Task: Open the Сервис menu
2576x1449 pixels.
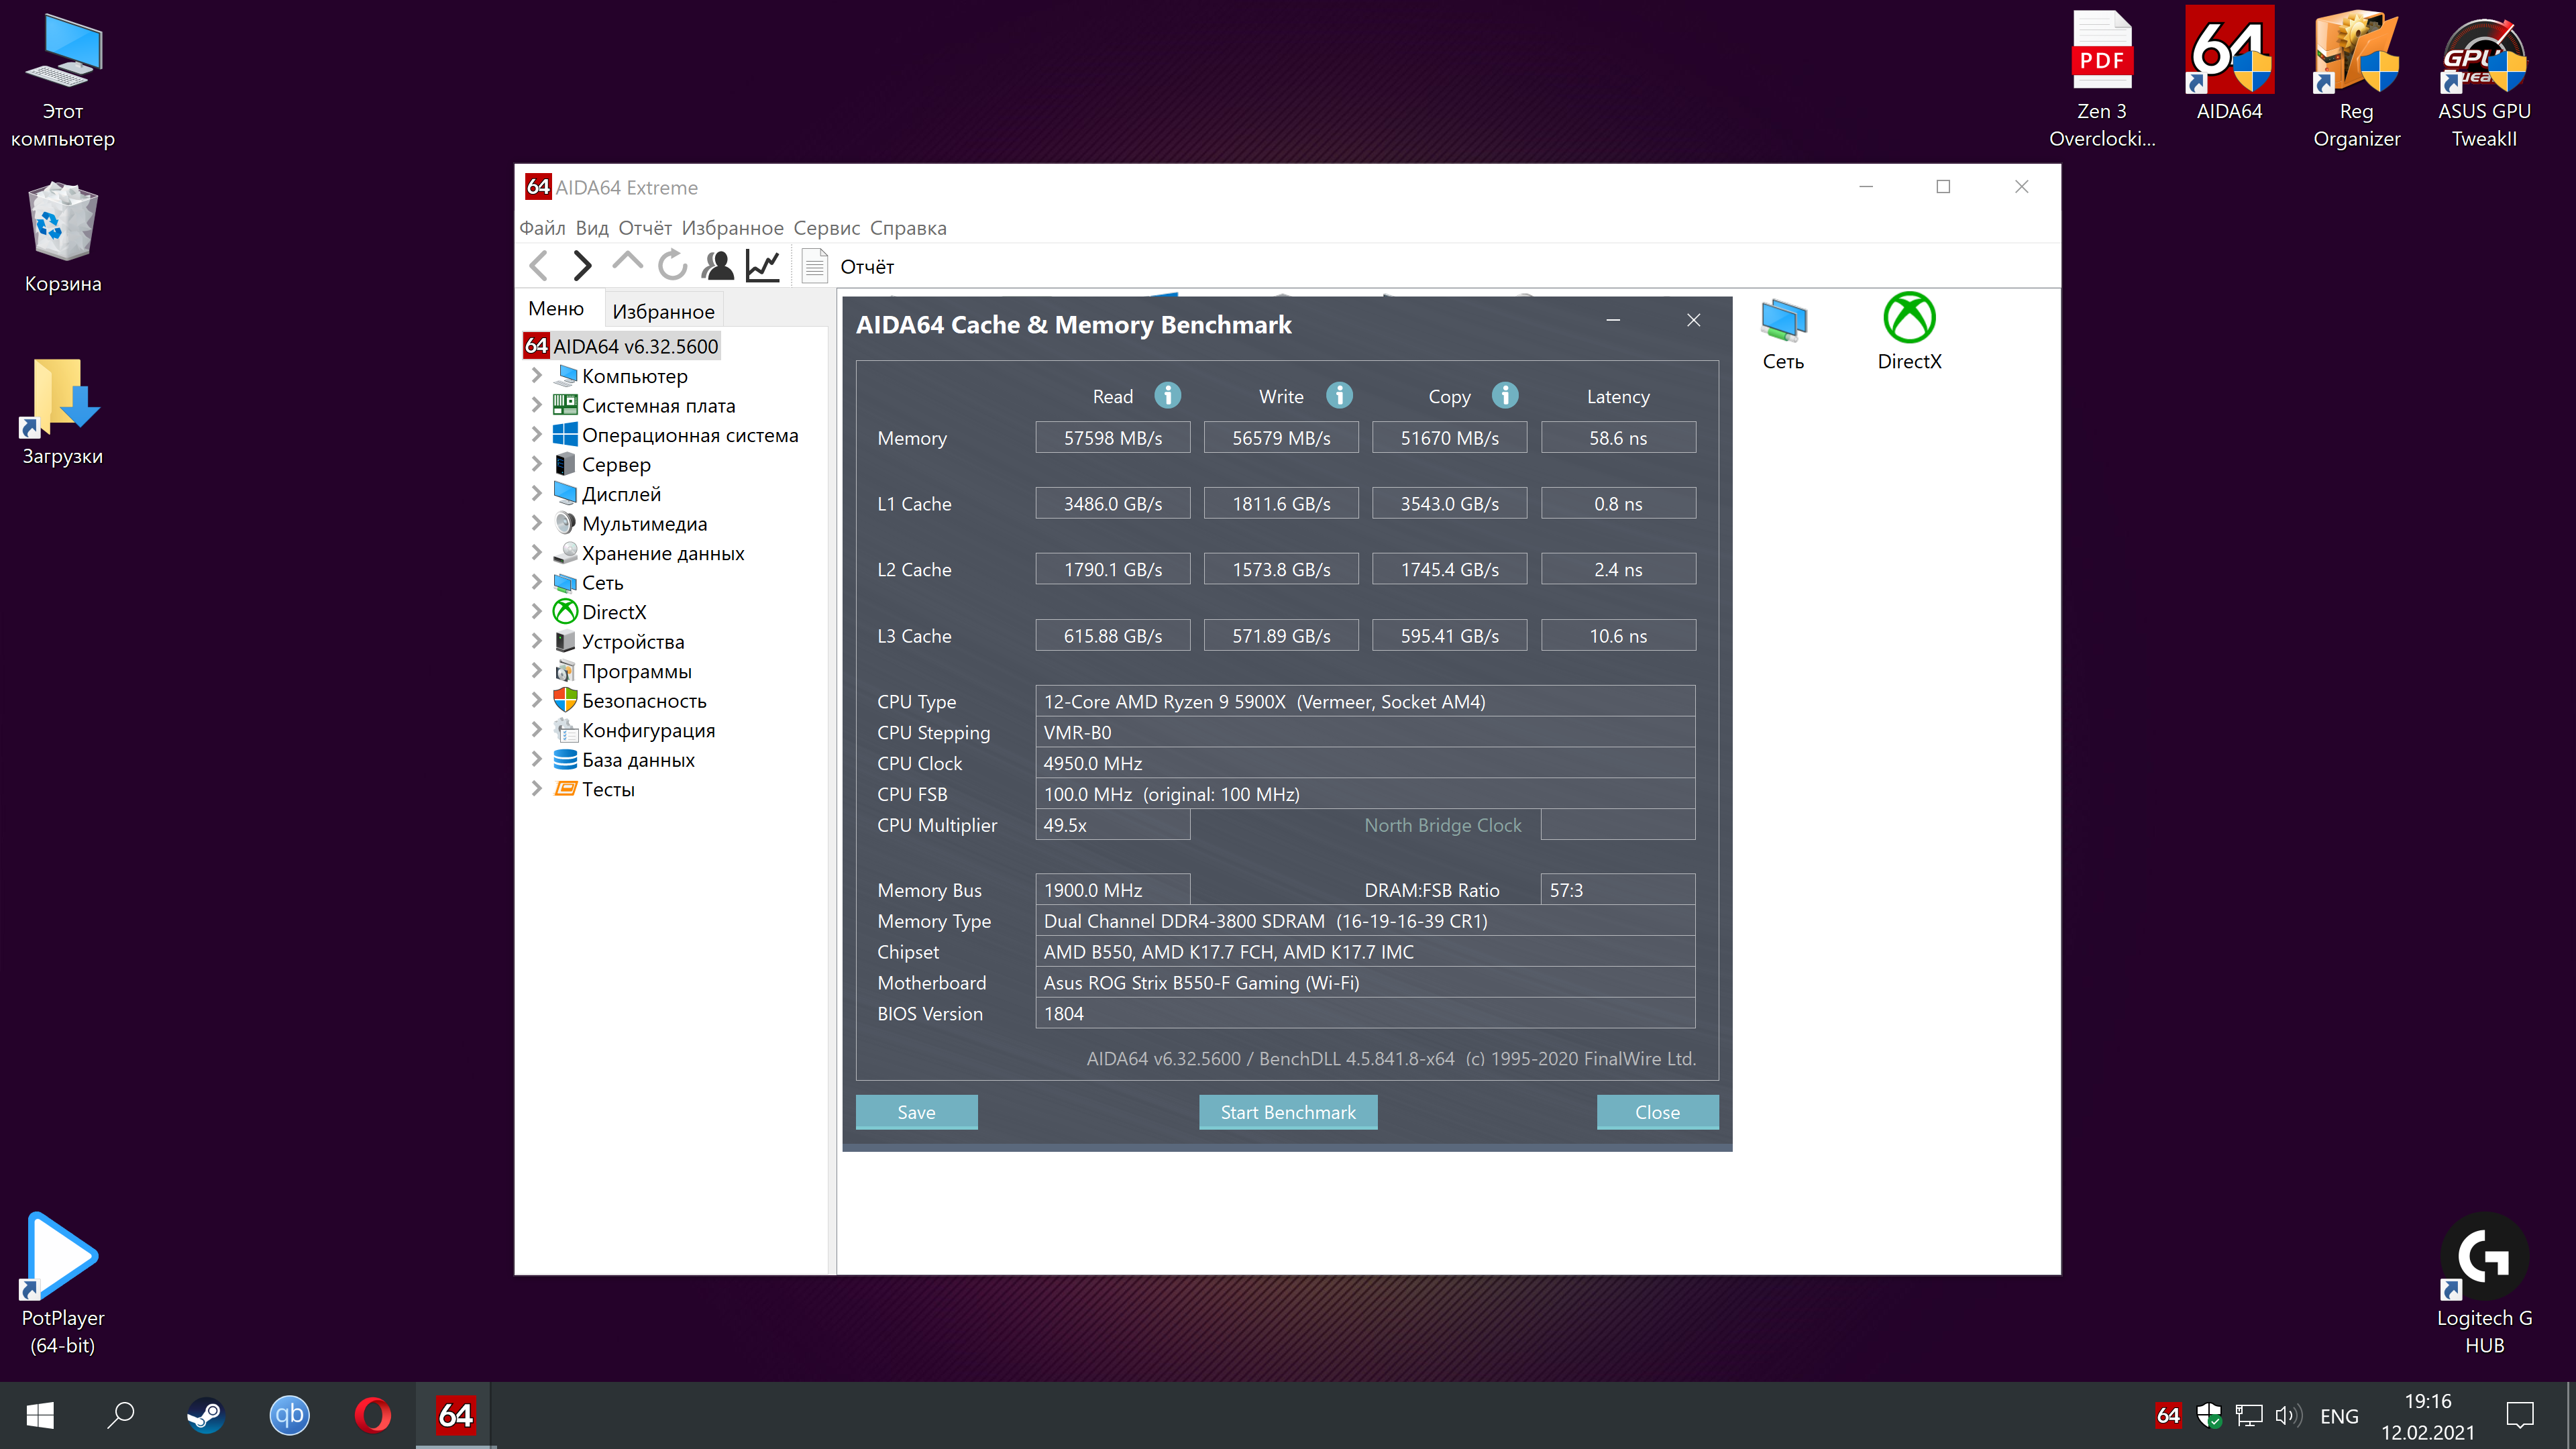Action: [826, 228]
